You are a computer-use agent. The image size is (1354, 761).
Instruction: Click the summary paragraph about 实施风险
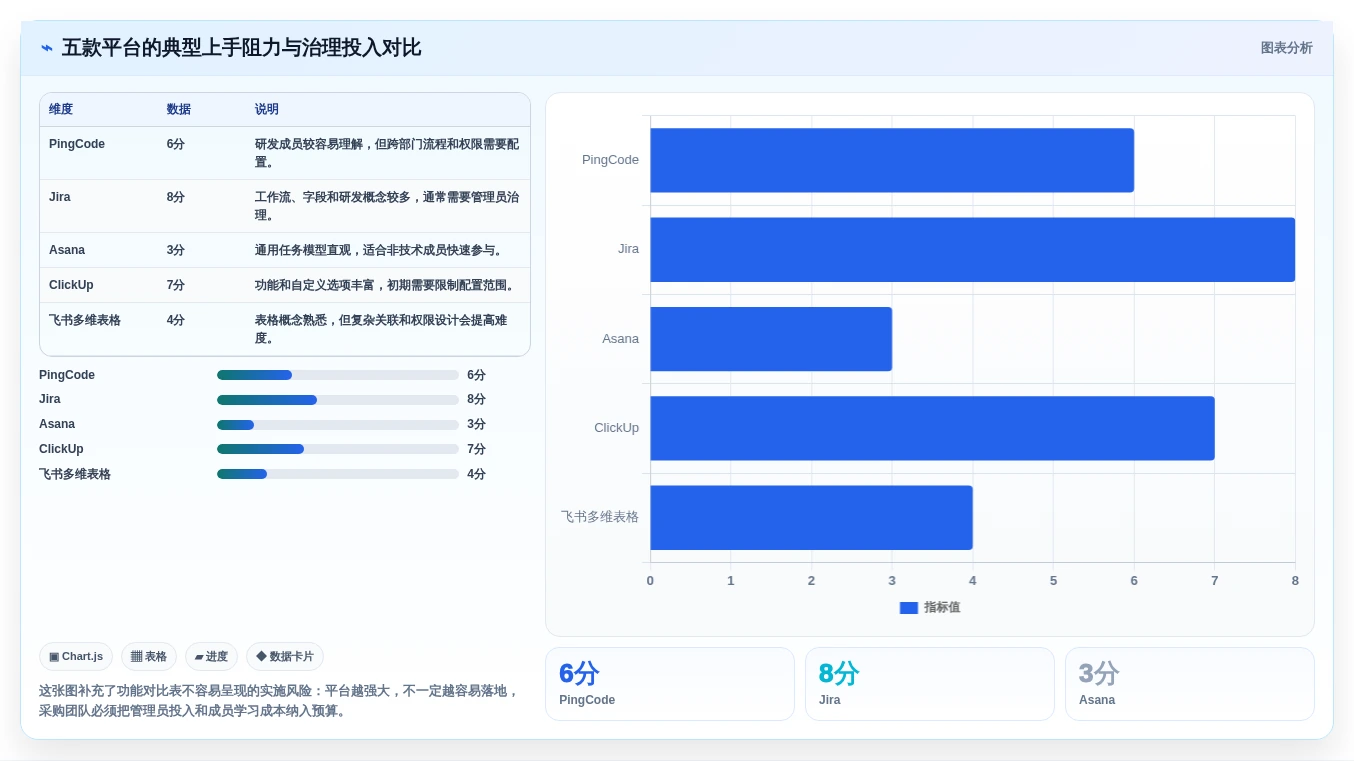(x=280, y=701)
